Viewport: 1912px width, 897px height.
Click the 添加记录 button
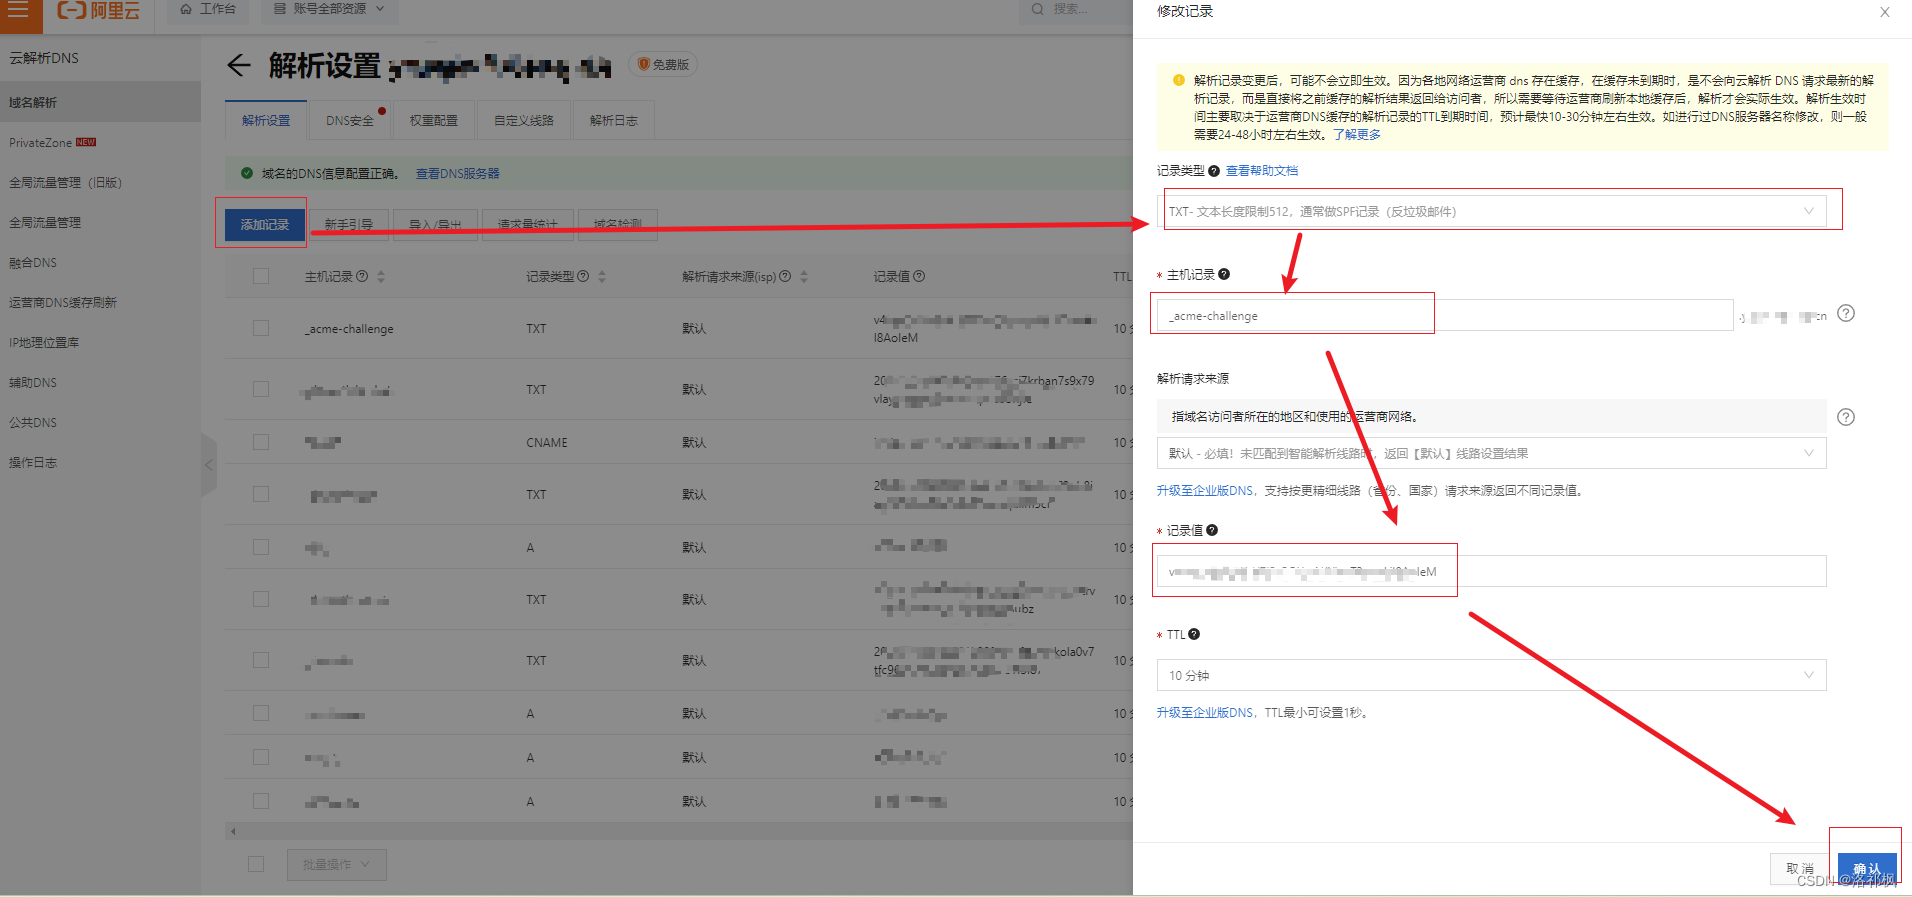click(x=265, y=225)
